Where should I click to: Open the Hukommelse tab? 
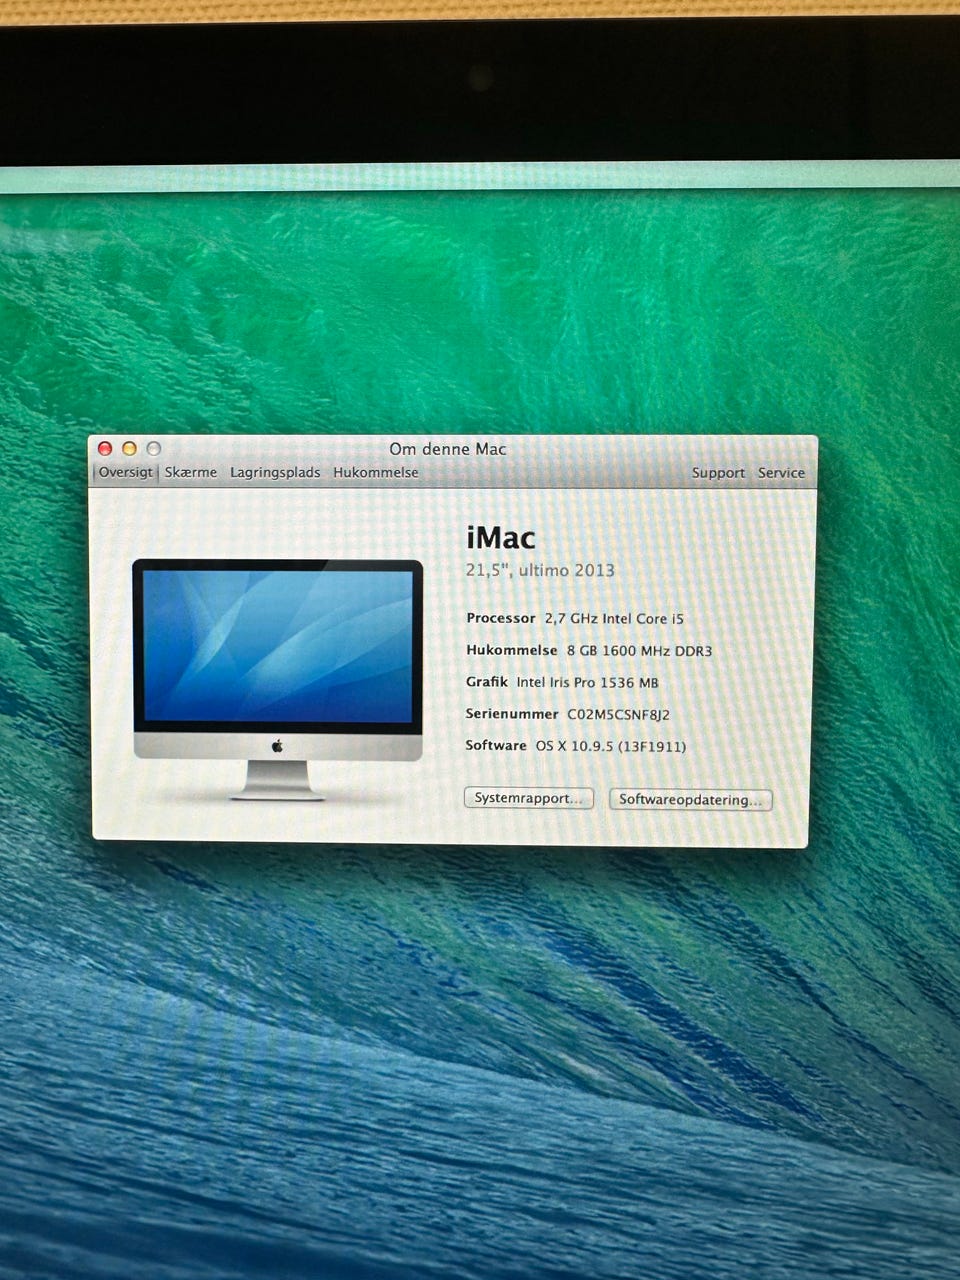pos(376,472)
